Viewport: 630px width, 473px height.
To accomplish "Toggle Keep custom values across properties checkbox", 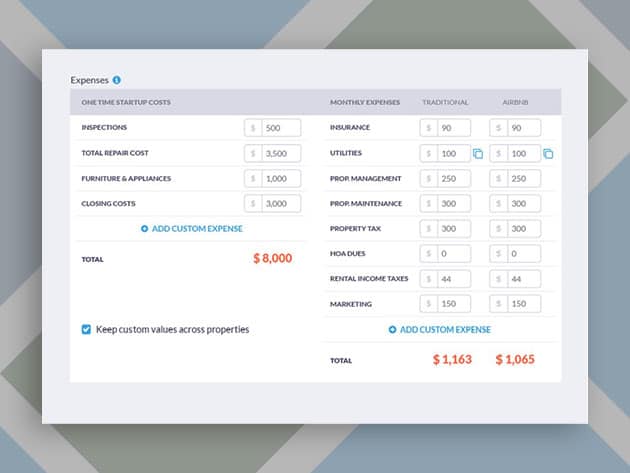I will pyautogui.click(x=86, y=329).
